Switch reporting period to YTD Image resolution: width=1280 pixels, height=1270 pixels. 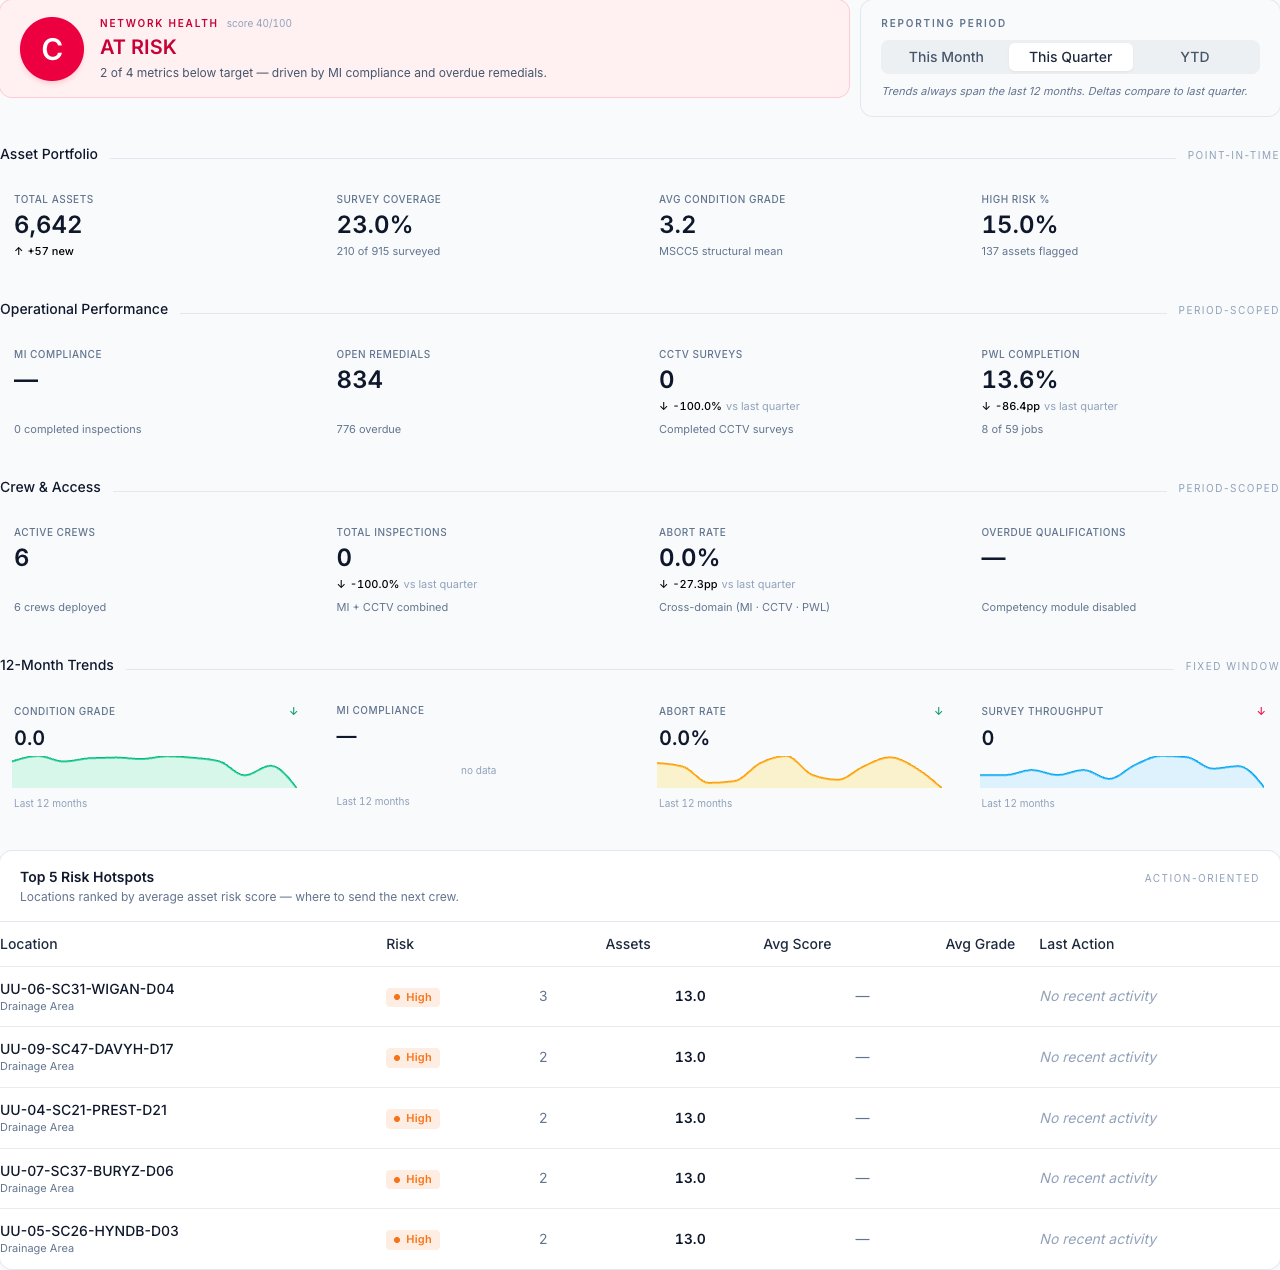point(1195,57)
